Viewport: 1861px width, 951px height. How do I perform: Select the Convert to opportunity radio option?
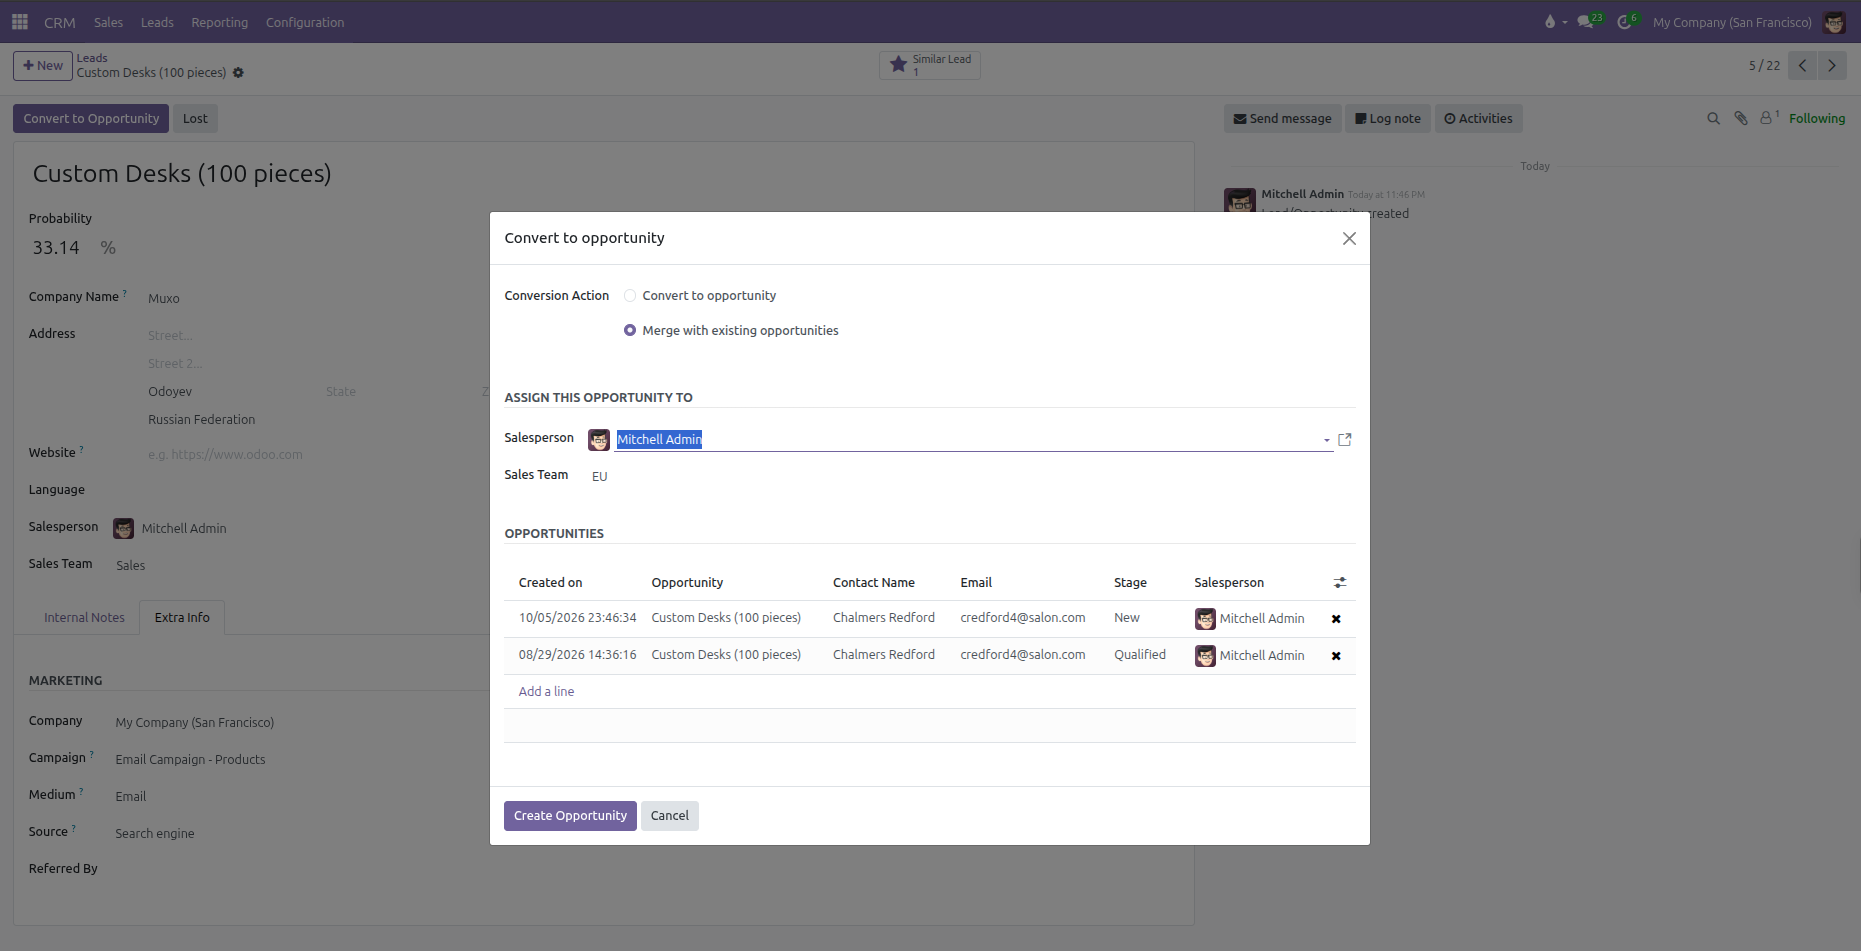click(x=630, y=296)
